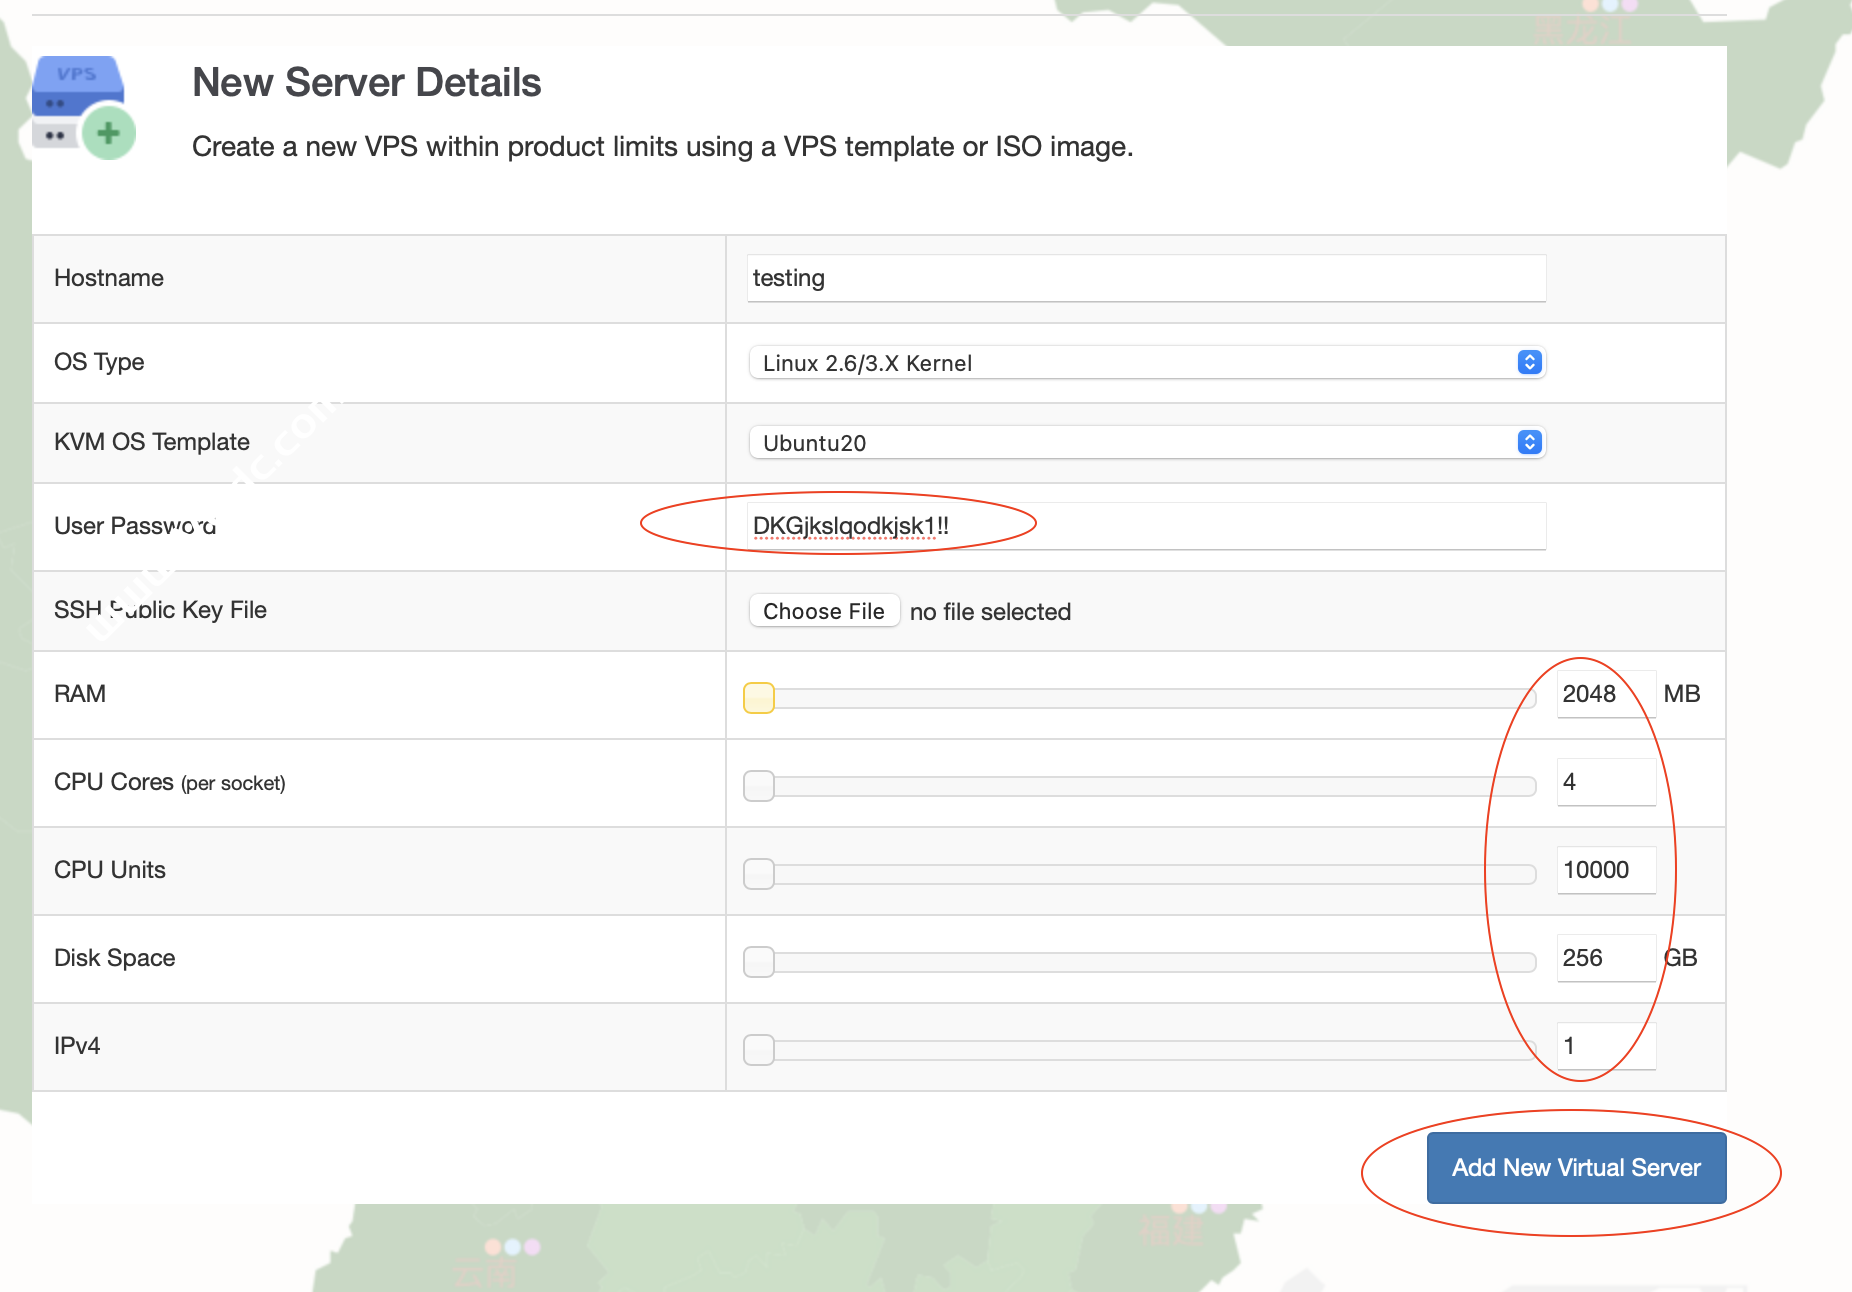Grab the CPU Units slider handle
This screenshot has width=1852, height=1292.
[x=759, y=874]
